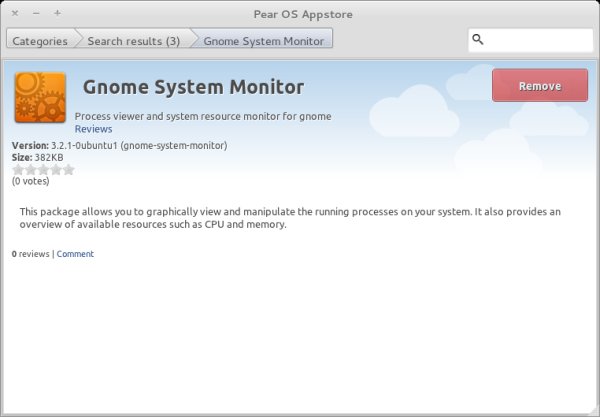Click the Process viewer subtitle text
Image resolution: width=600 pixels, height=417 pixels.
(203, 116)
